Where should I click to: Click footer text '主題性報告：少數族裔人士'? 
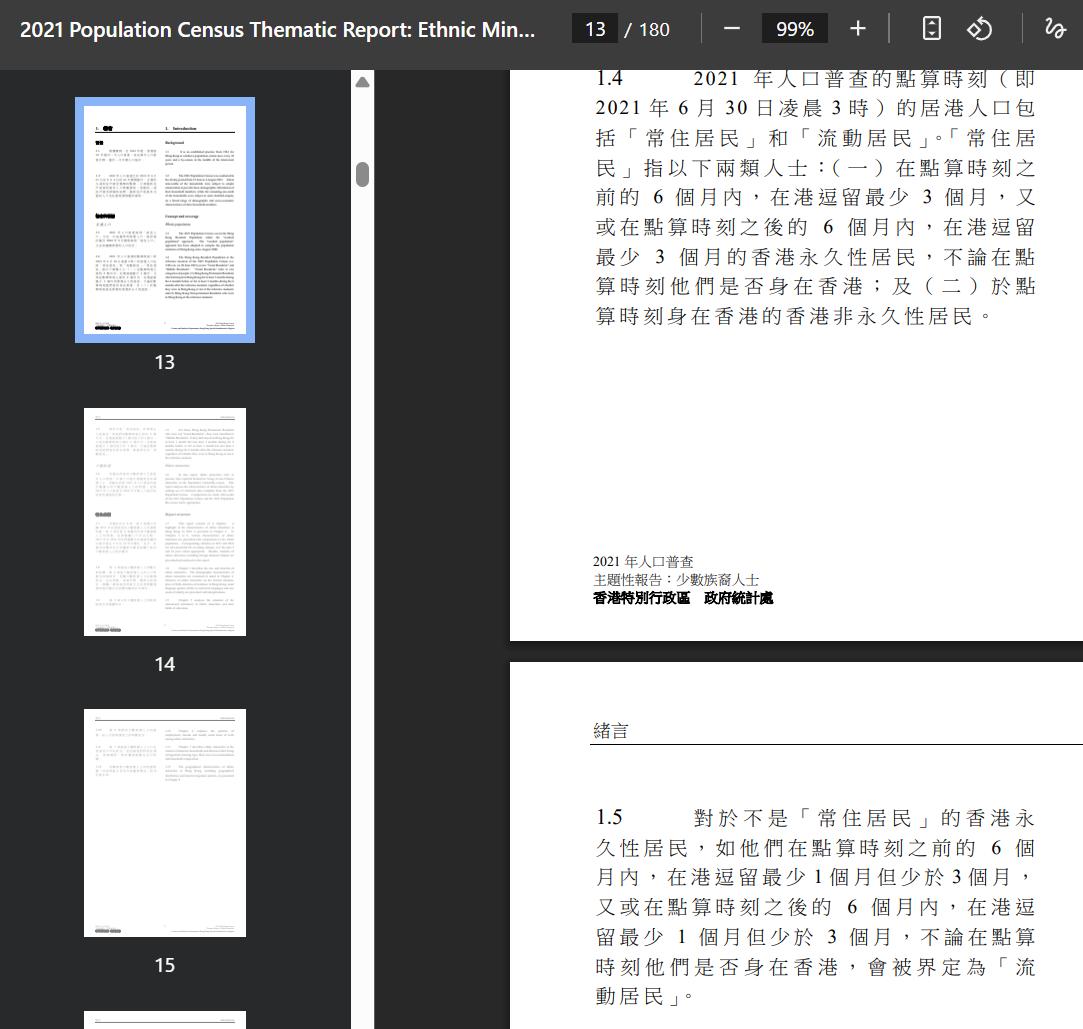click(676, 579)
